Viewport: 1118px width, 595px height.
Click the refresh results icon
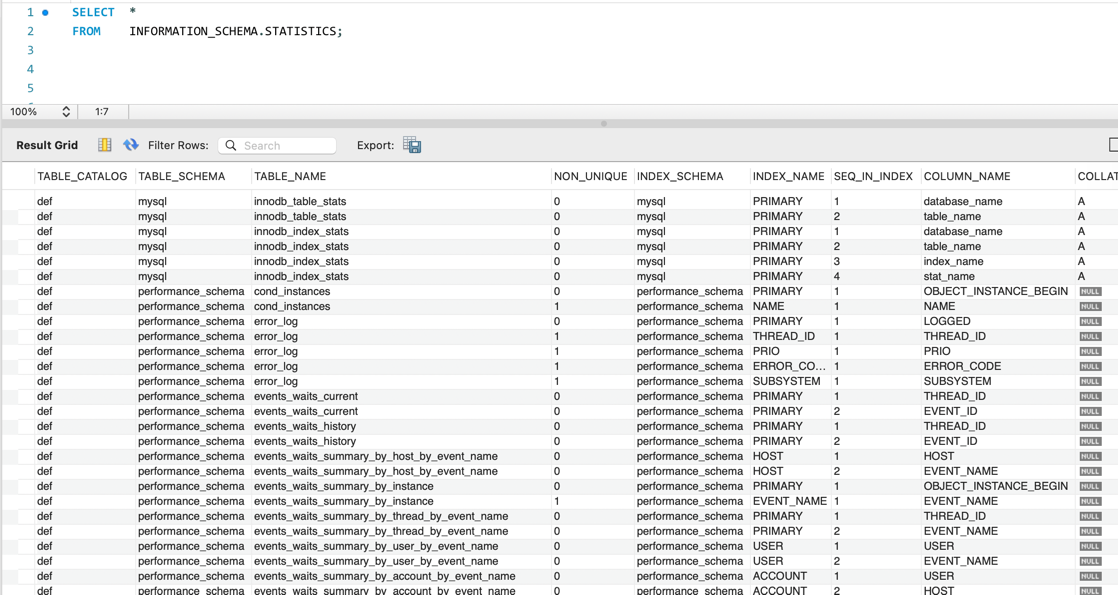[x=131, y=145]
